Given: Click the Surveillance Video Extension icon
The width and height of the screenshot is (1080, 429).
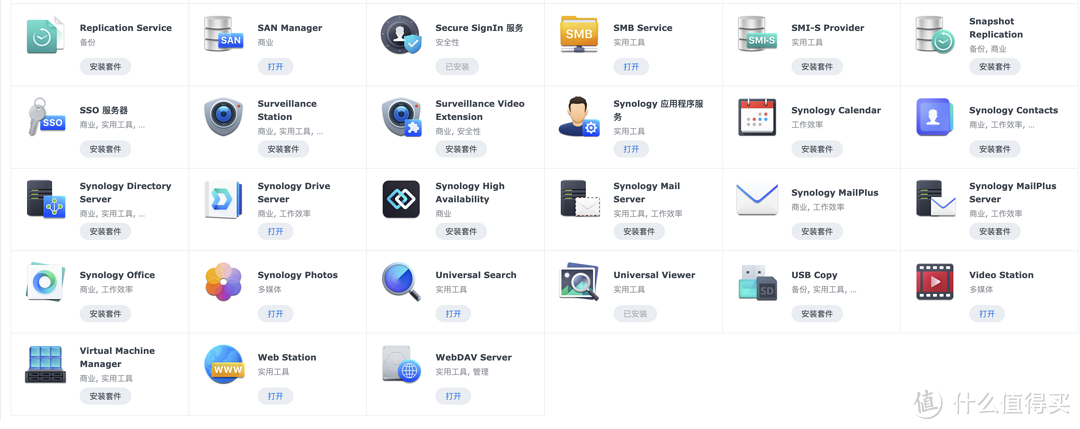Looking at the screenshot, I should [x=401, y=117].
